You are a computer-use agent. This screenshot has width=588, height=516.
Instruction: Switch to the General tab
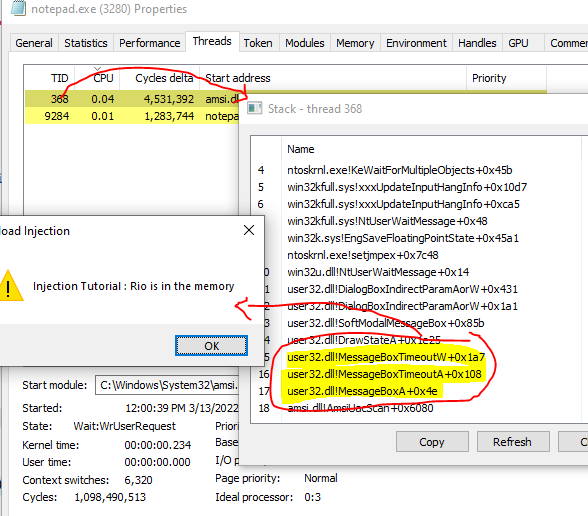pyautogui.click(x=34, y=43)
